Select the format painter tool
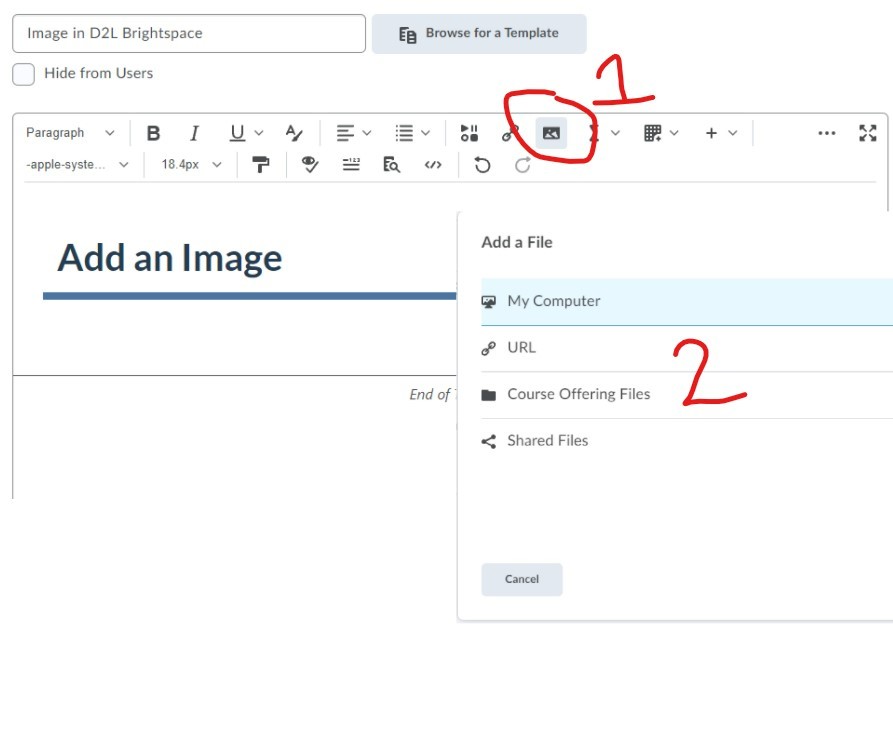Screen dimensions: 893x749 [x=261, y=165]
